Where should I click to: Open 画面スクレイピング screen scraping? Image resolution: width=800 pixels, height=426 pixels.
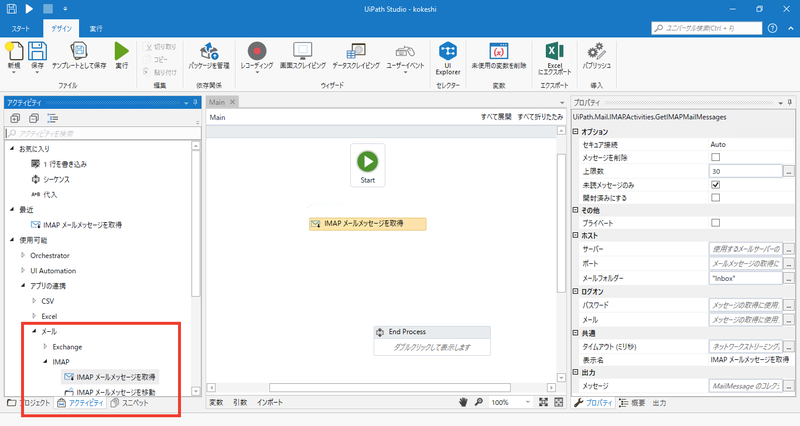[x=303, y=56]
